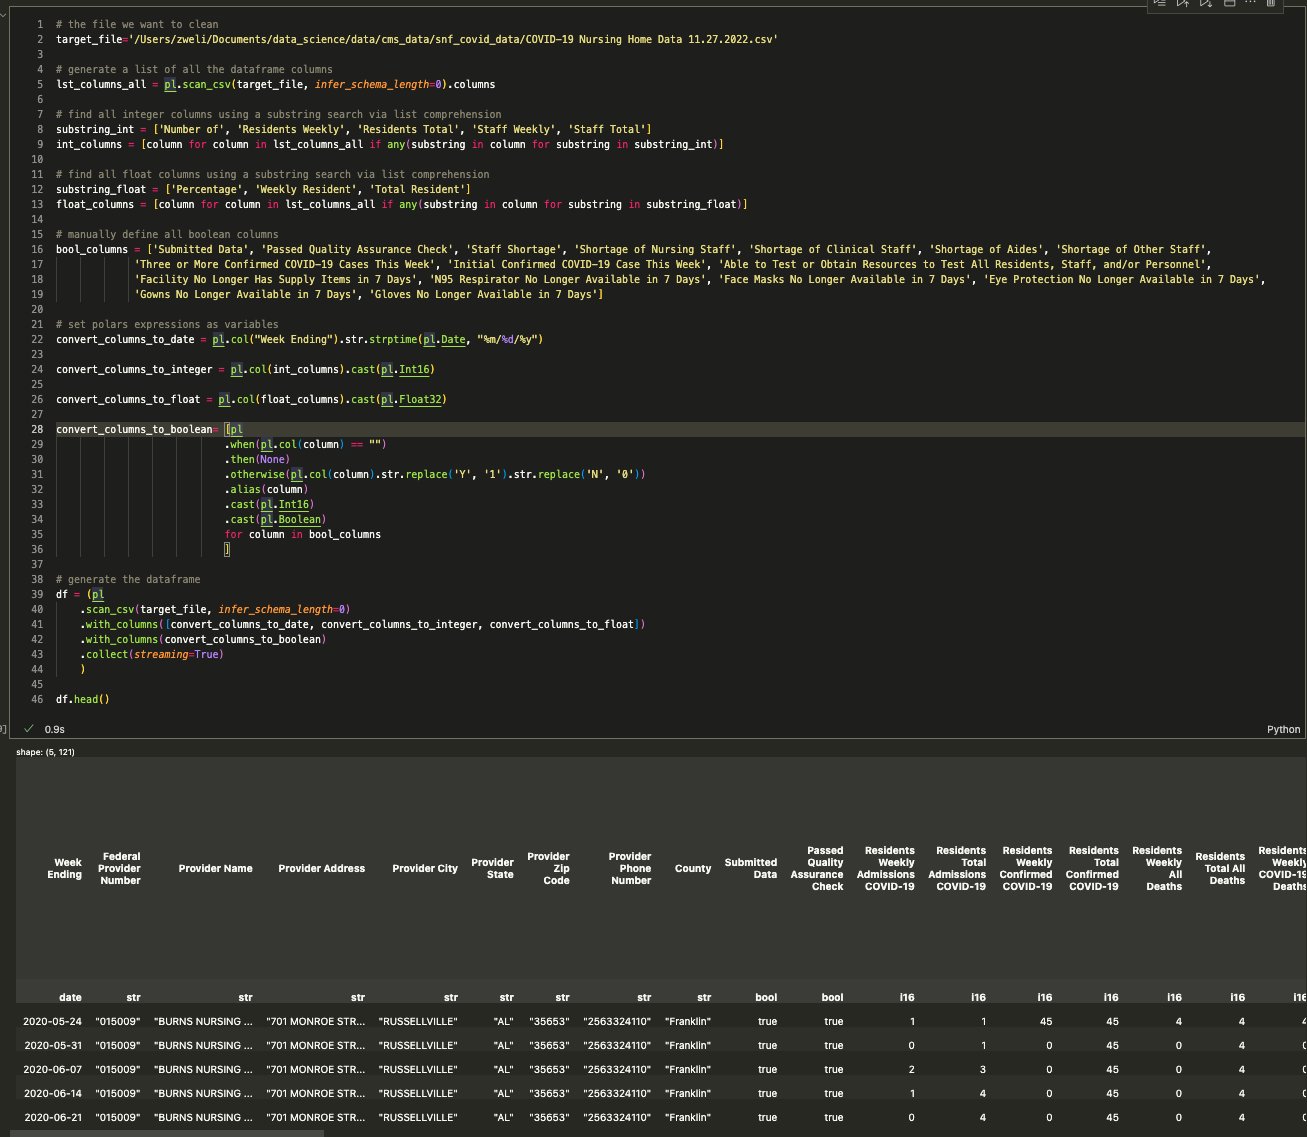Viewport: 1307px width, 1137px height.
Task: Click line number 28 in the gutter
Action: tap(36, 429)
